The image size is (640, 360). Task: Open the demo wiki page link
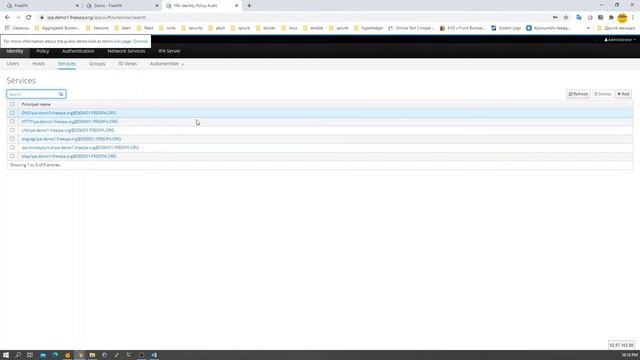(x=117, y=41)
